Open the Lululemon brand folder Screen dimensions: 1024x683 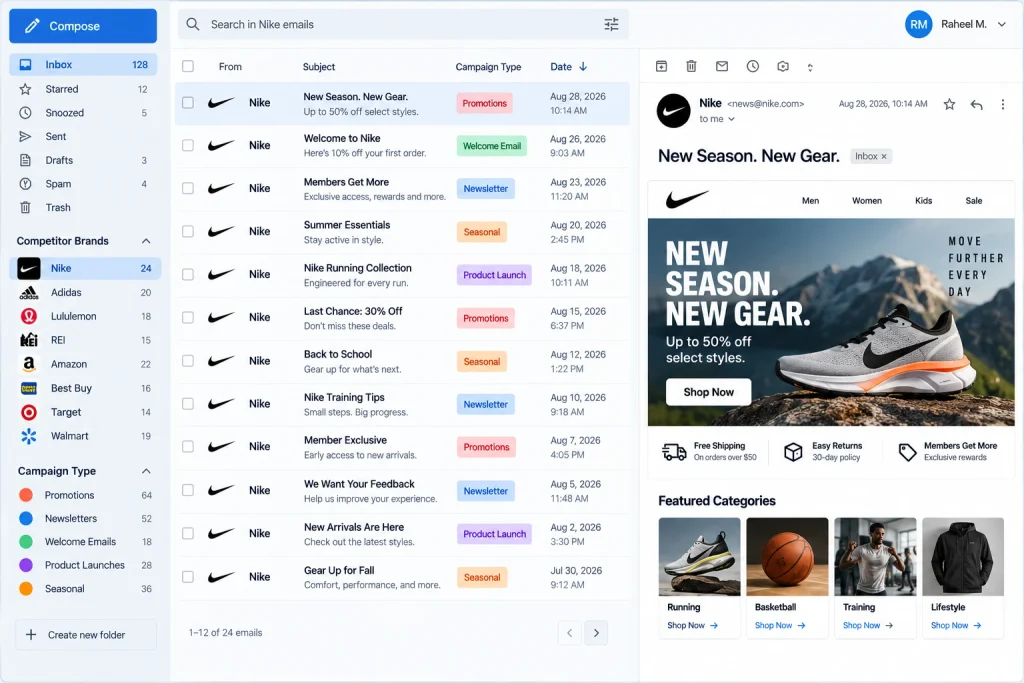click(x=85, y=316)
